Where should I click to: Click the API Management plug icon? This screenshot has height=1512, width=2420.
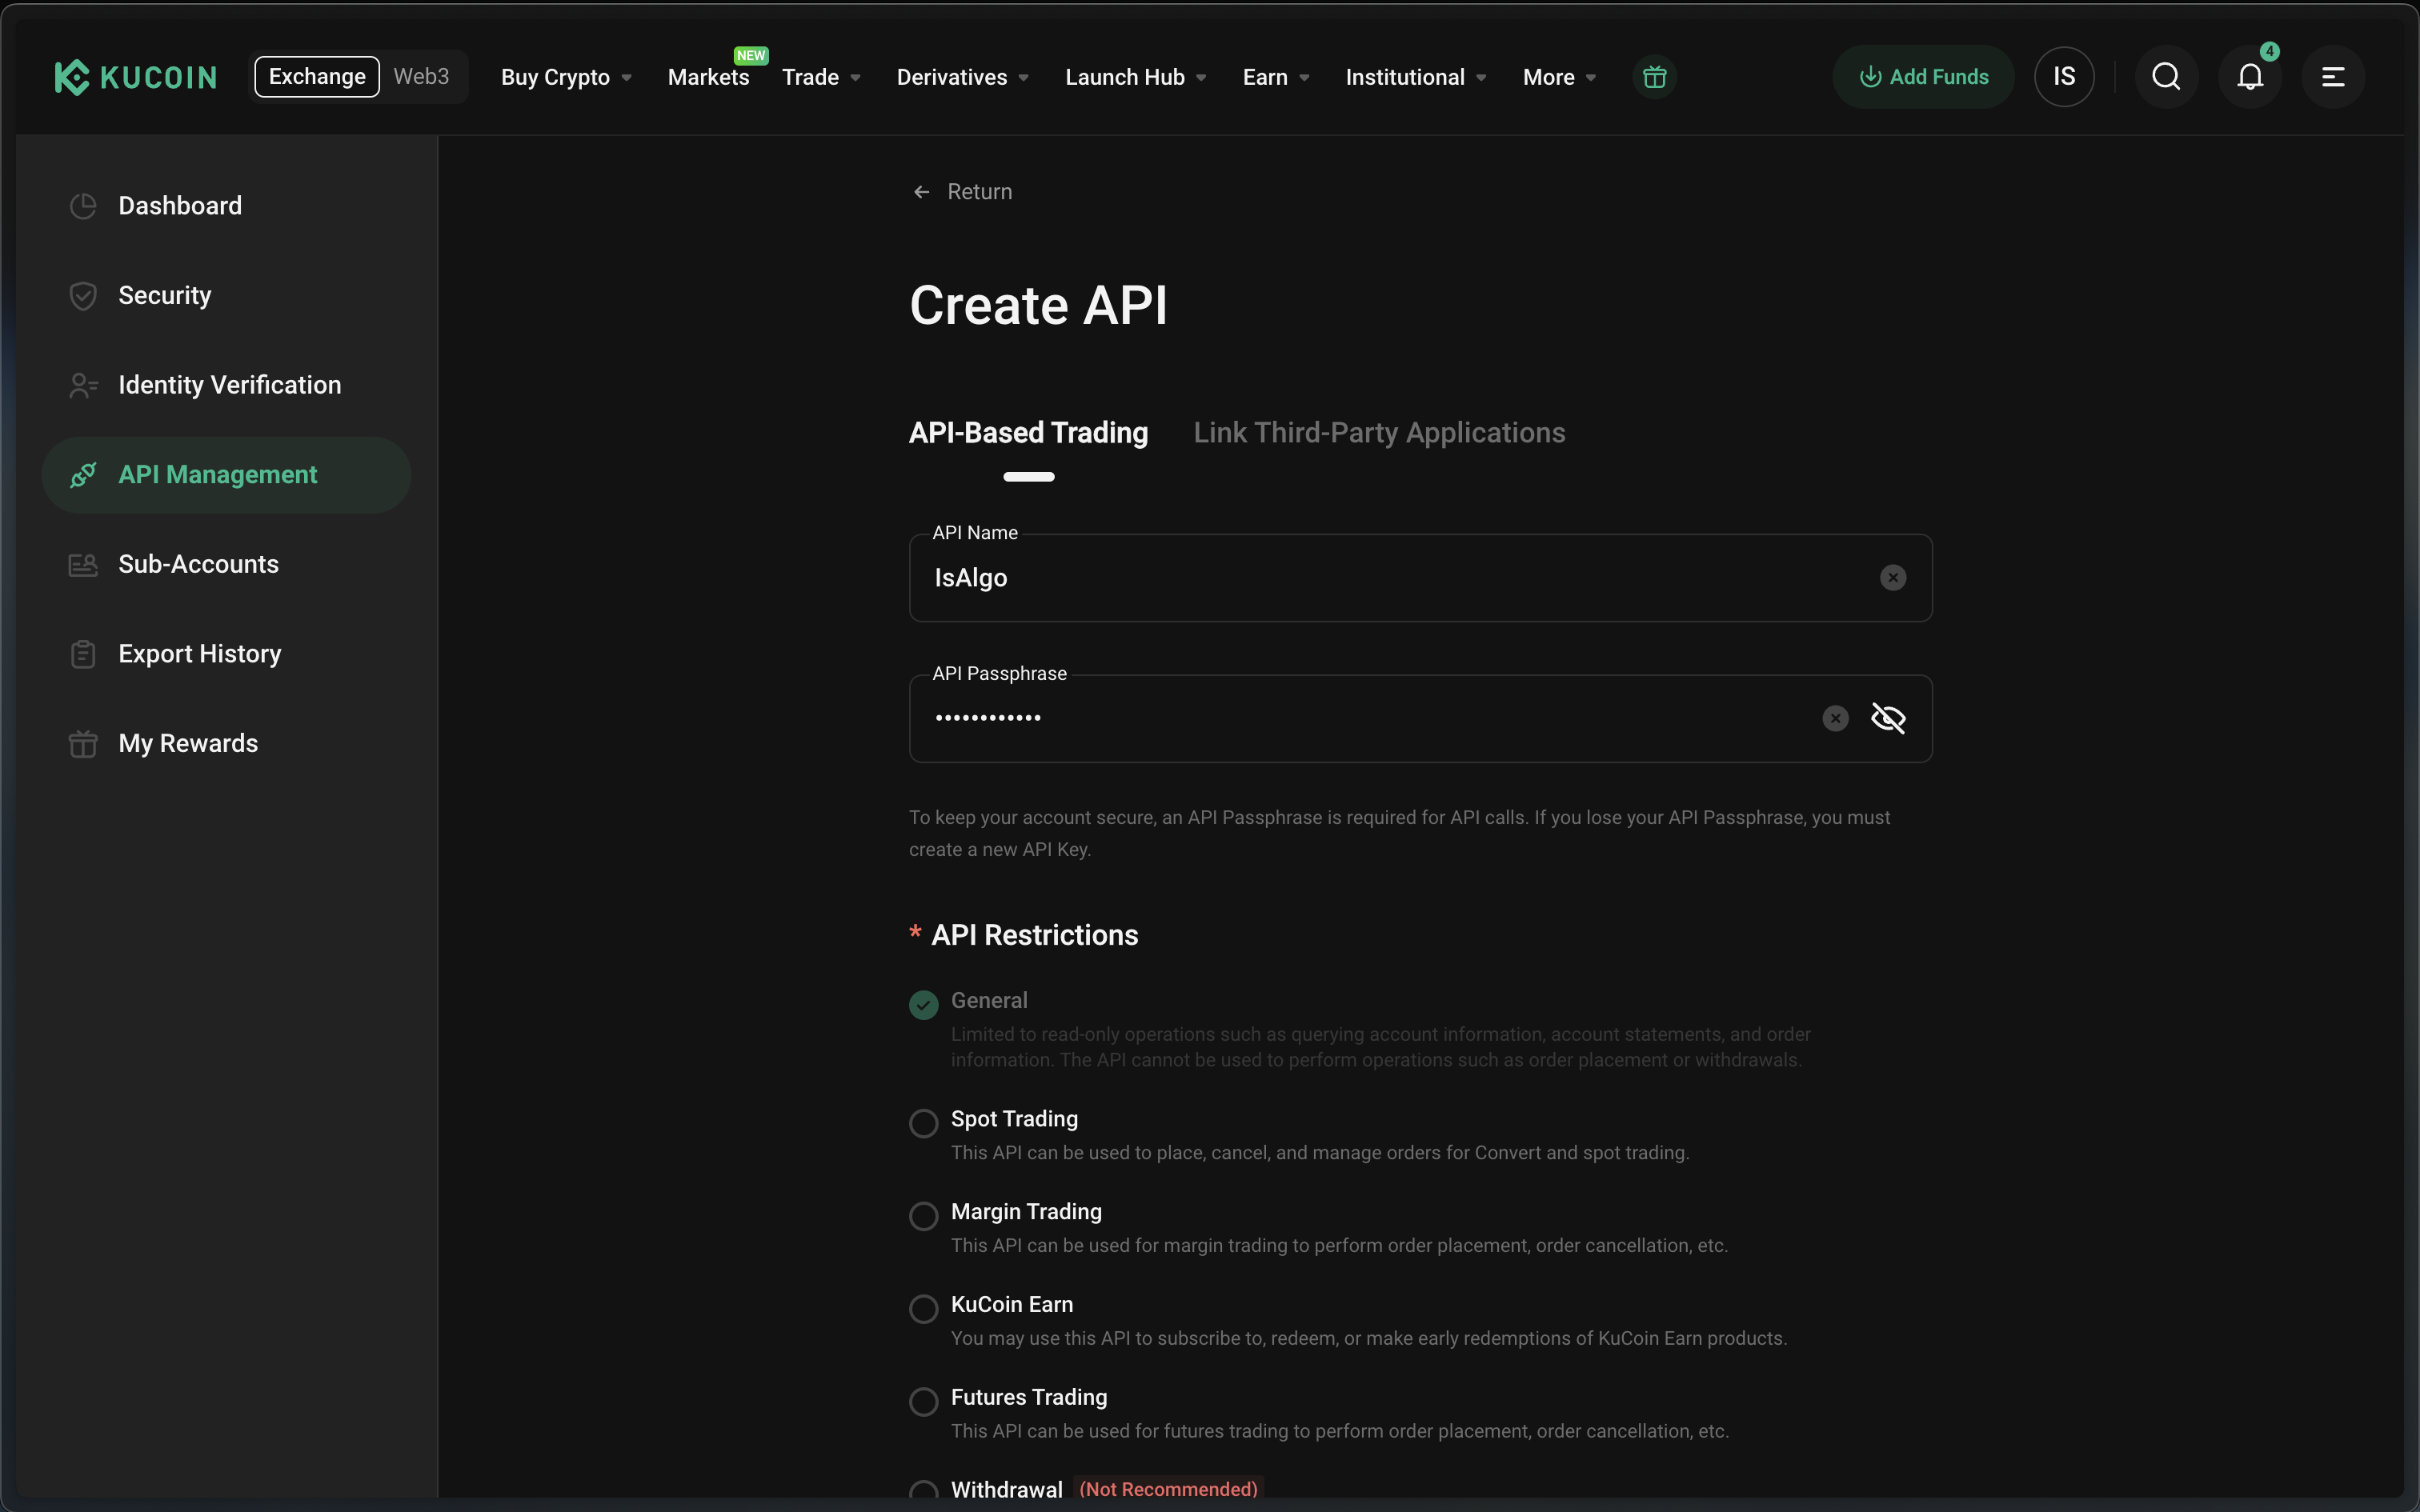coord(83,475)
